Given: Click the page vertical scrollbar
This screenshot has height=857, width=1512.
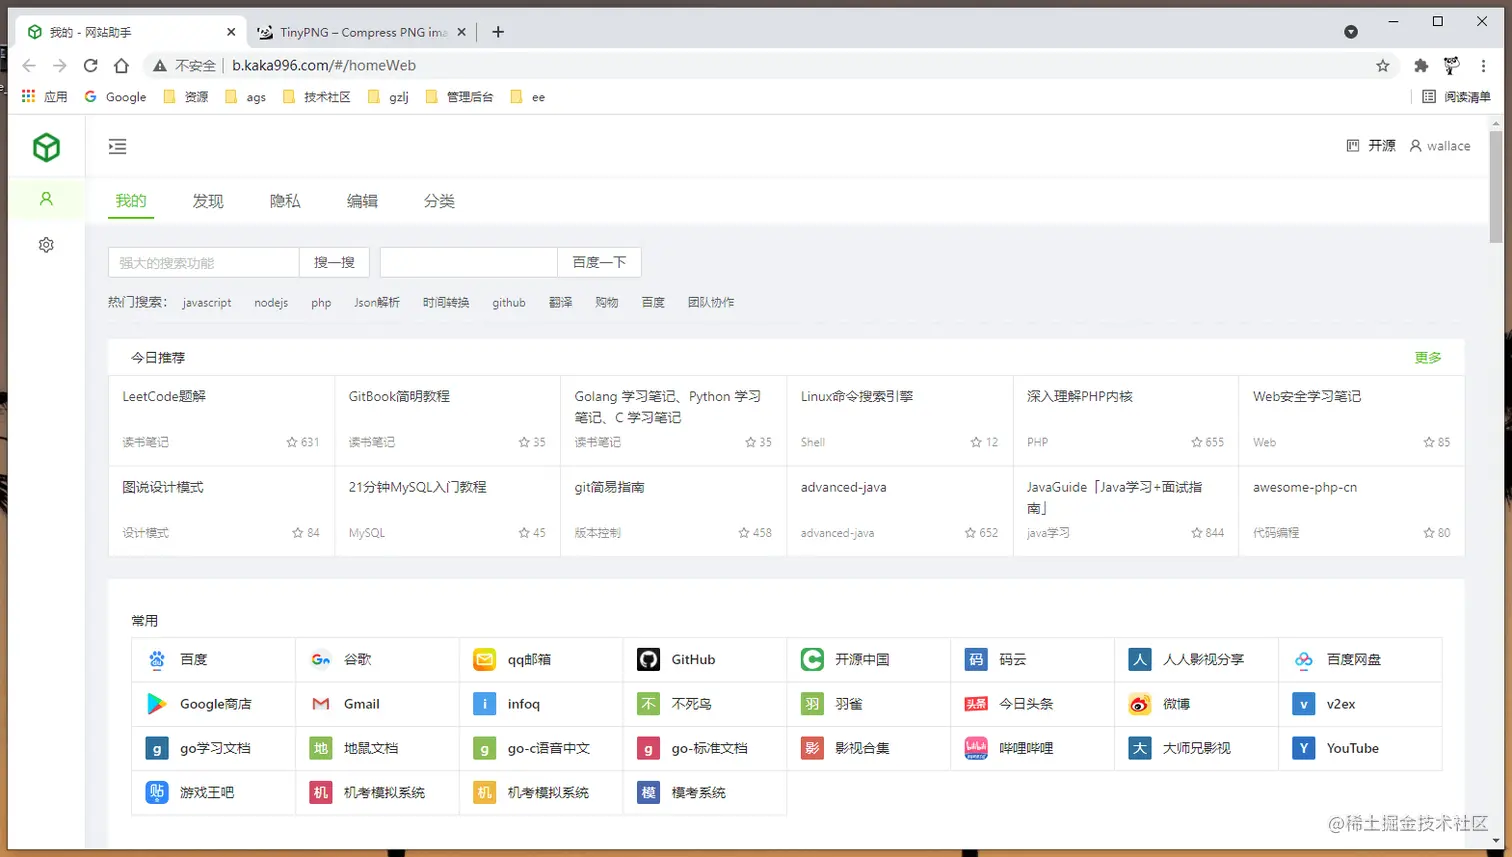Looking at the screenshot, I should tap(1496, 187).
